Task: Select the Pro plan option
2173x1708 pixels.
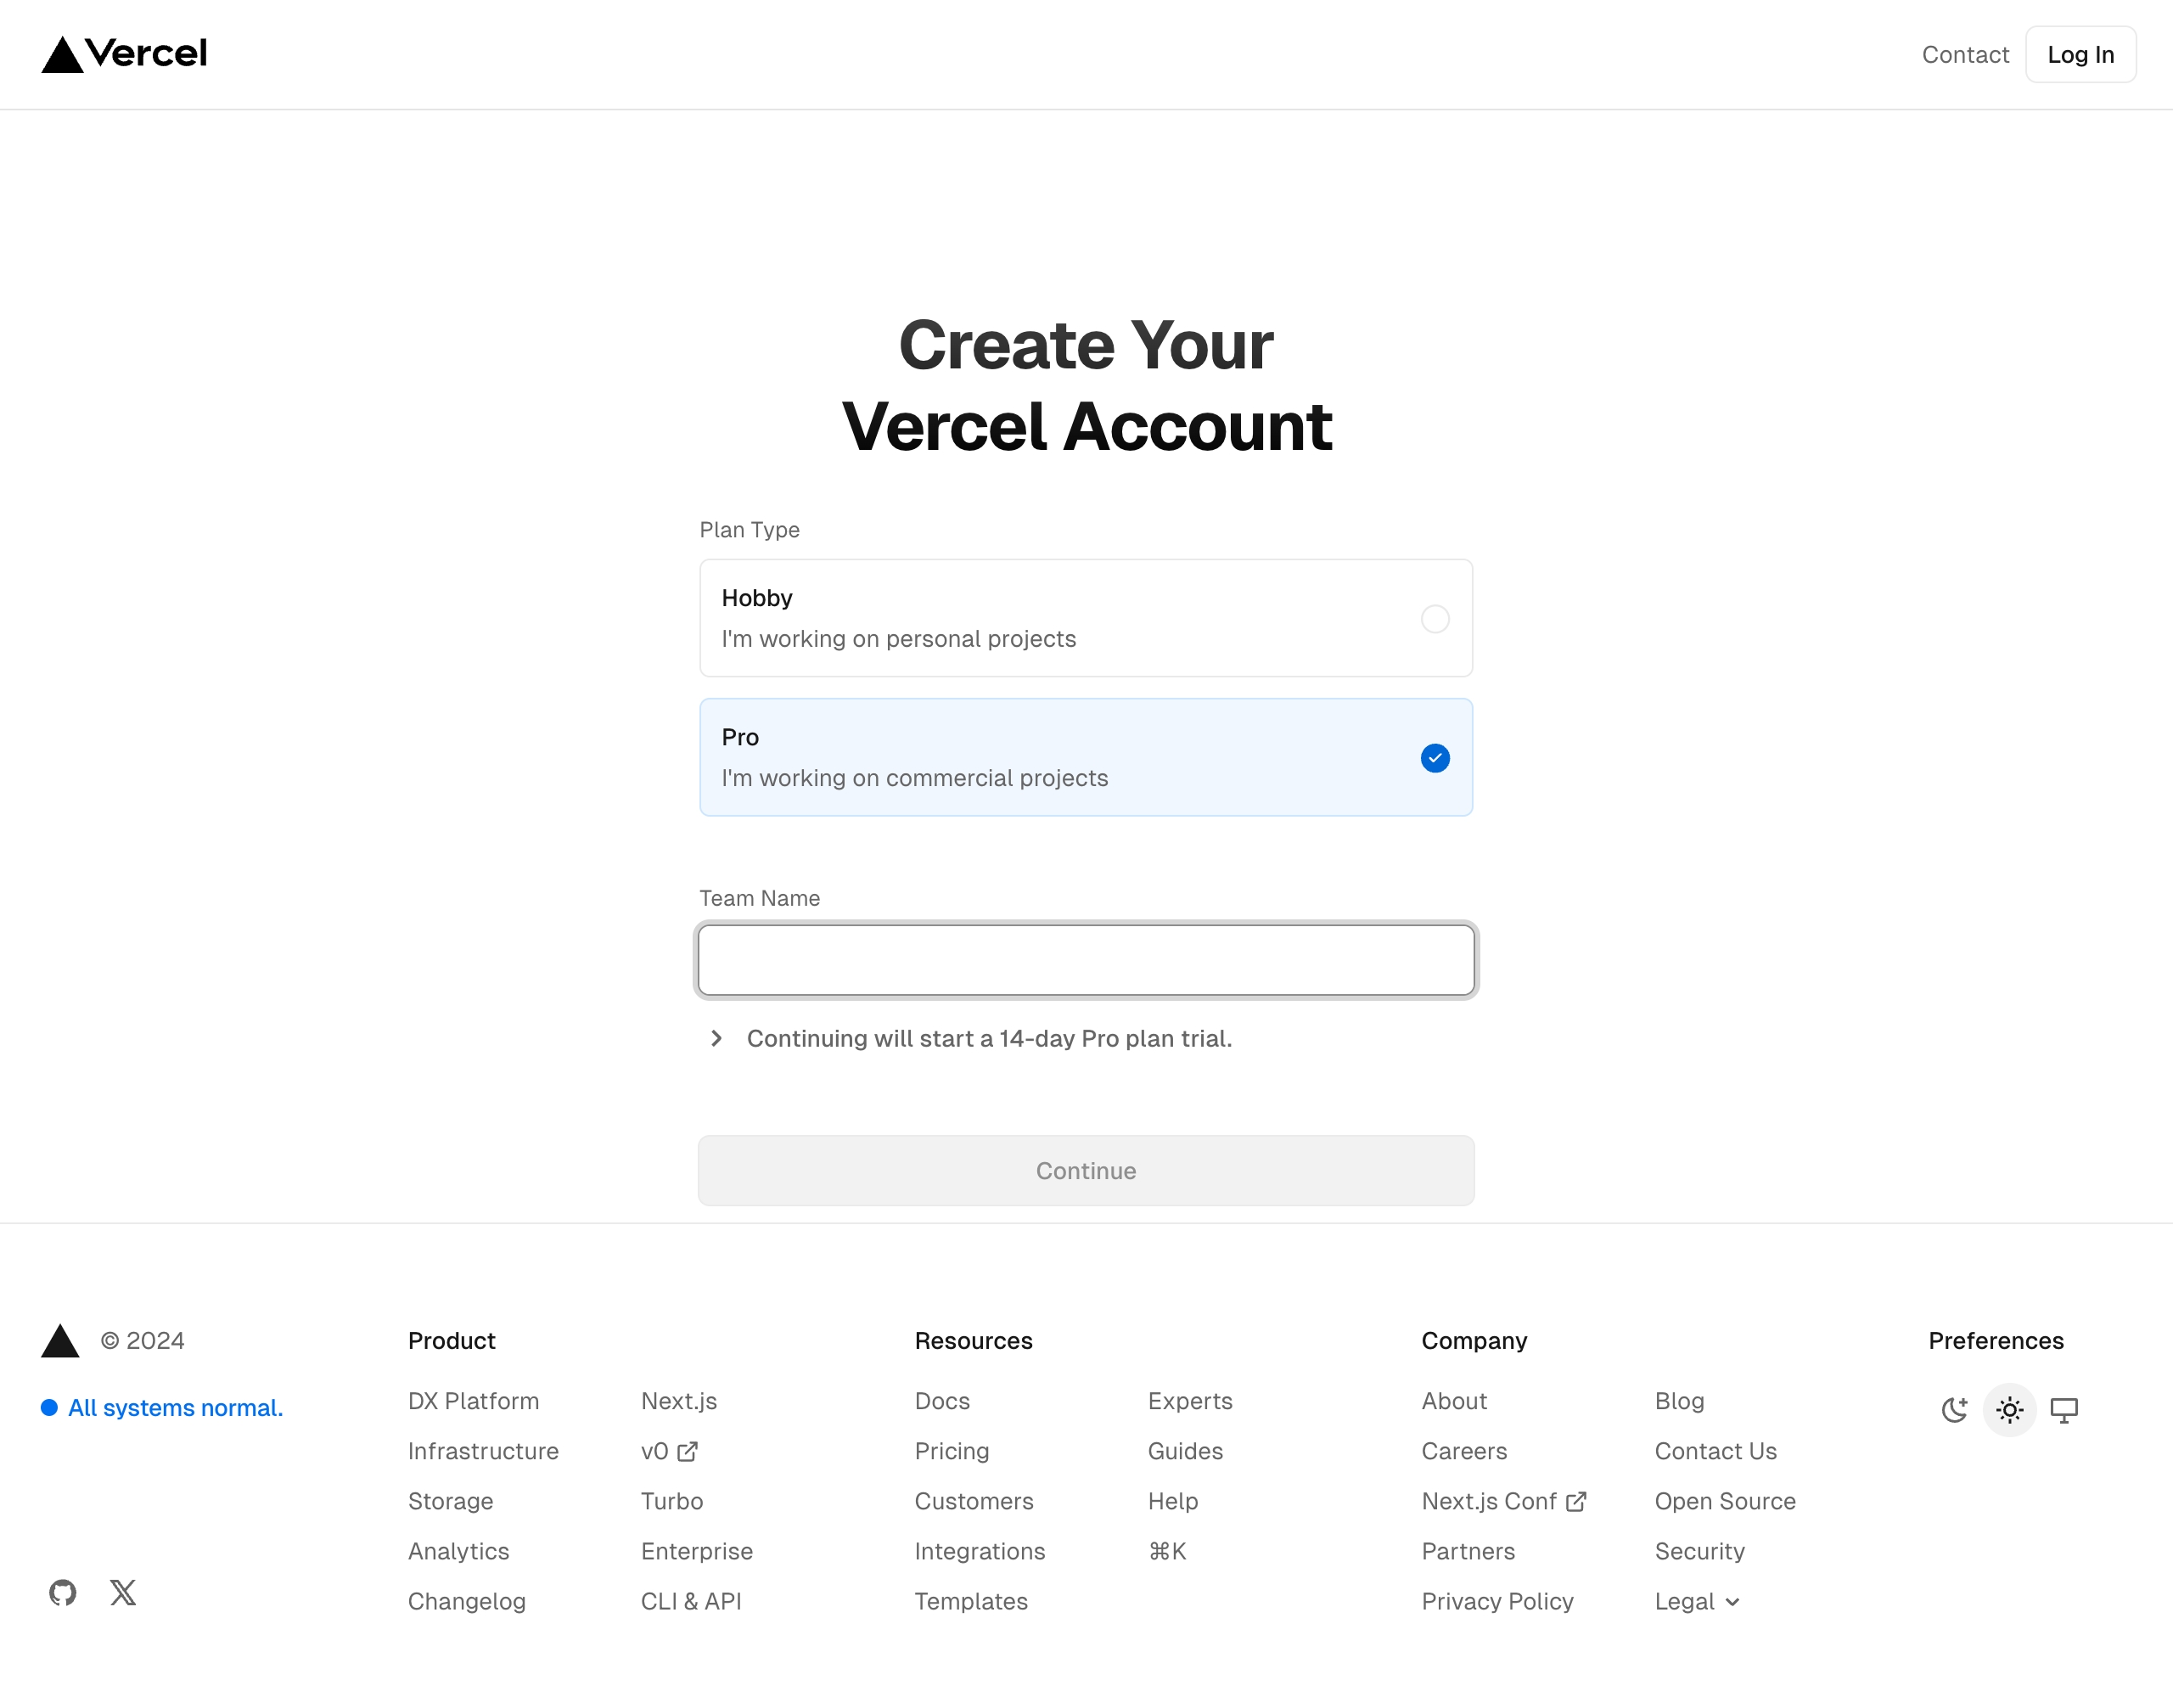Action: click(1086, 757)
